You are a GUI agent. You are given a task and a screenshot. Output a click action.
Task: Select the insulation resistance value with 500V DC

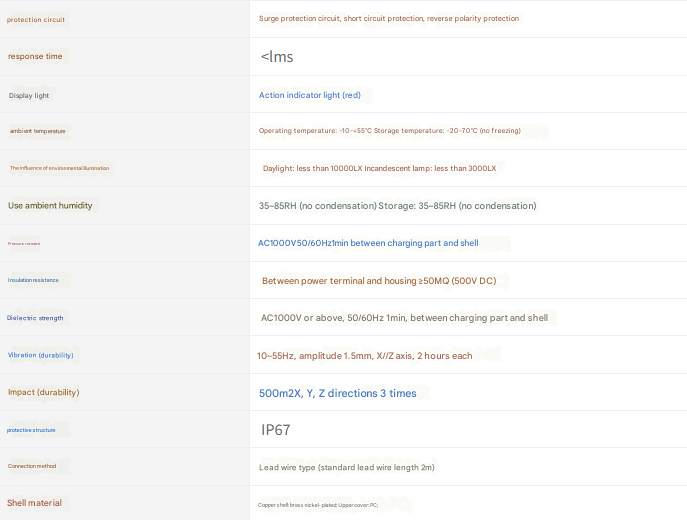pos(378,281)
